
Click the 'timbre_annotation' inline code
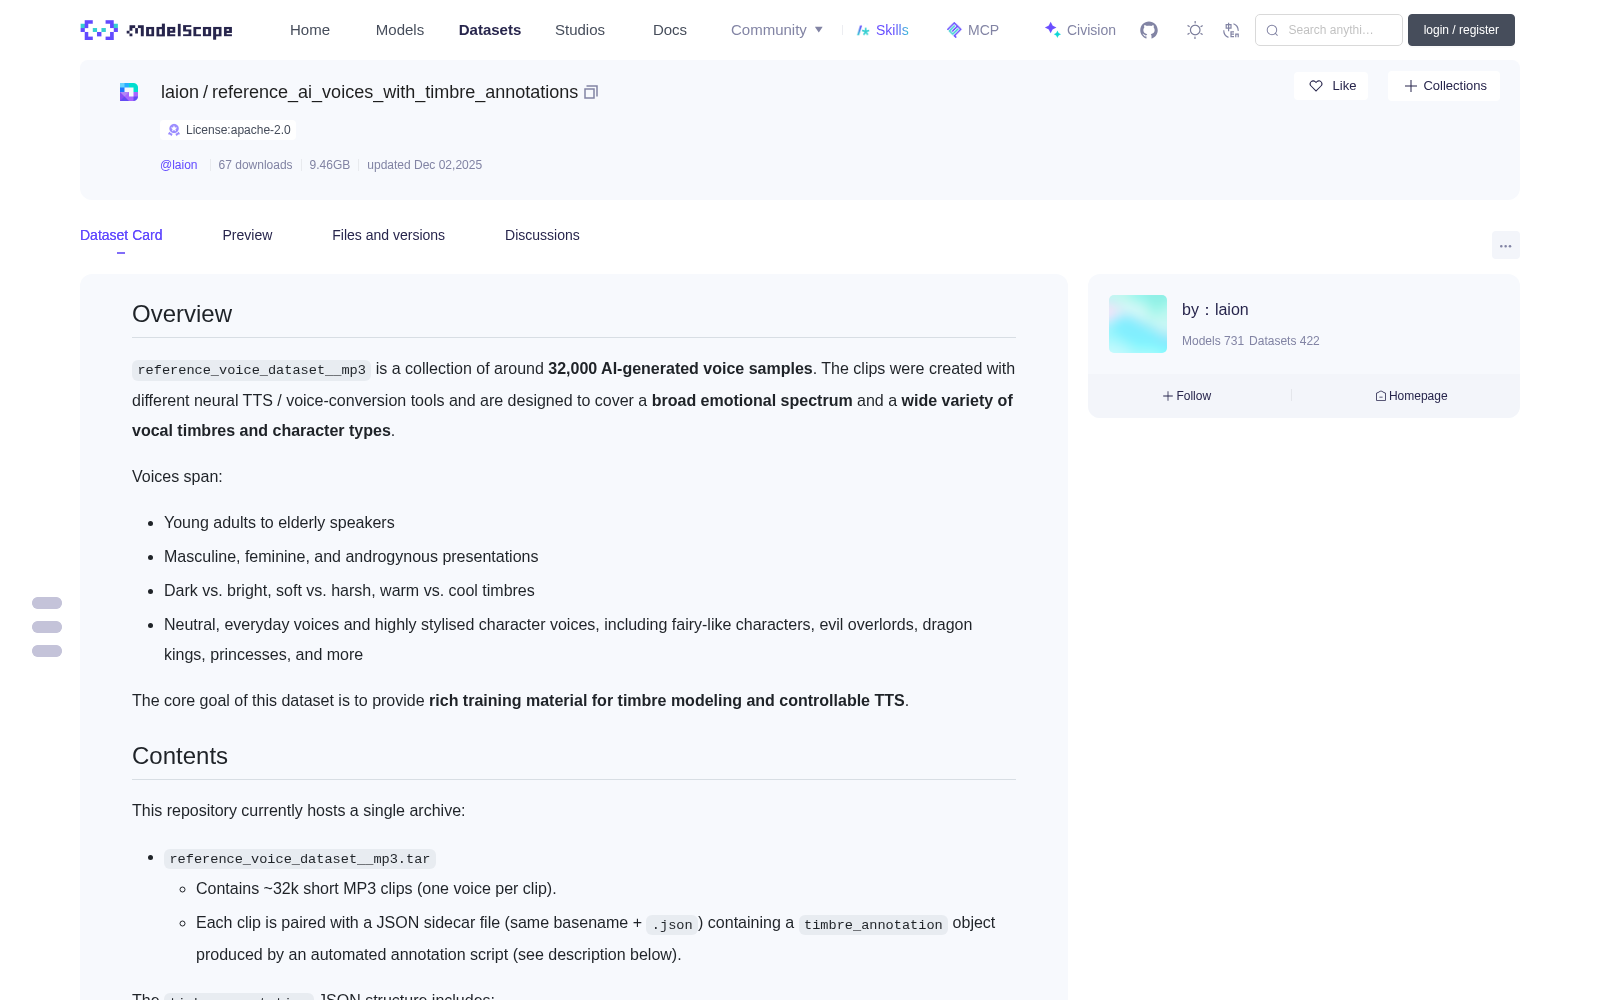(873, 925)
